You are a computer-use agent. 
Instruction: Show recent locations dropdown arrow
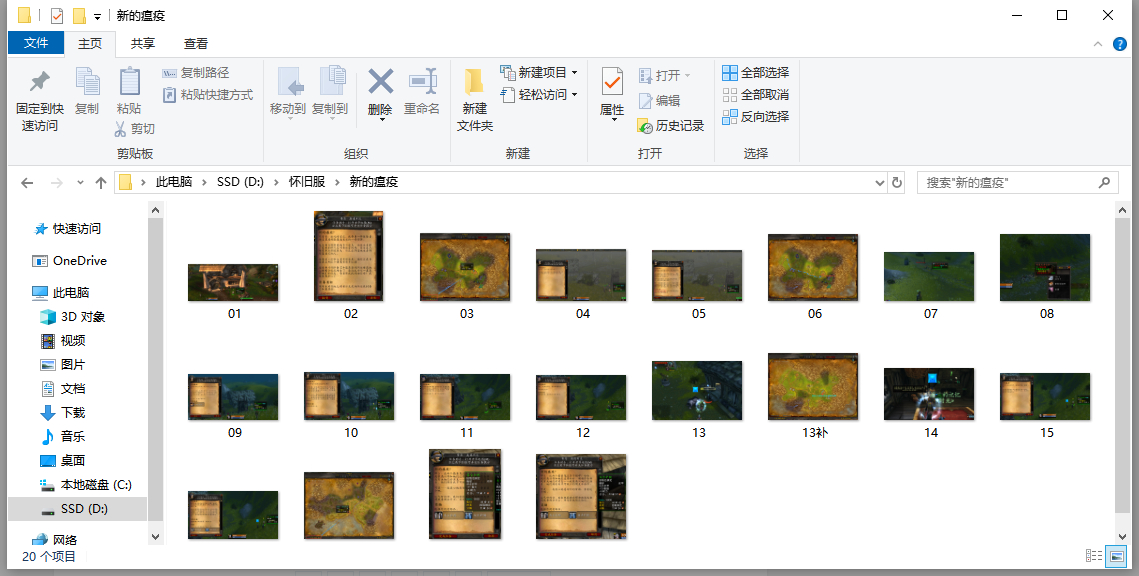(x=80, y=182)
